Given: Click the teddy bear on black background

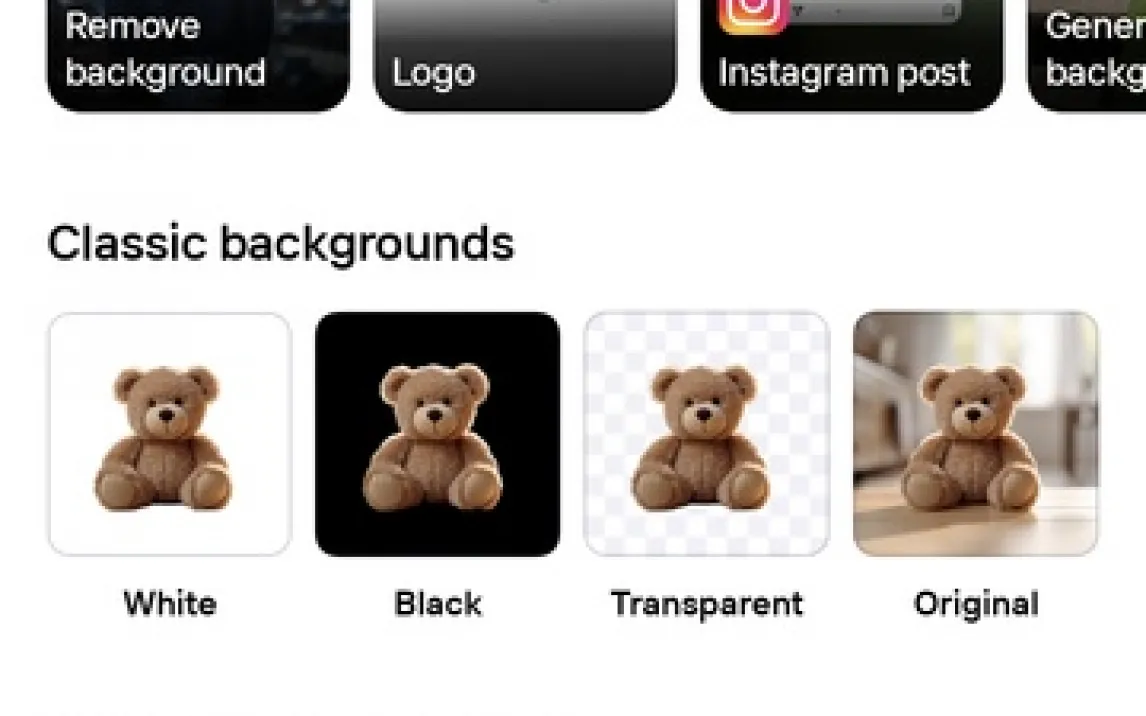Looking at the screenshot, I should pyautogui.click(x=433, y=436).
